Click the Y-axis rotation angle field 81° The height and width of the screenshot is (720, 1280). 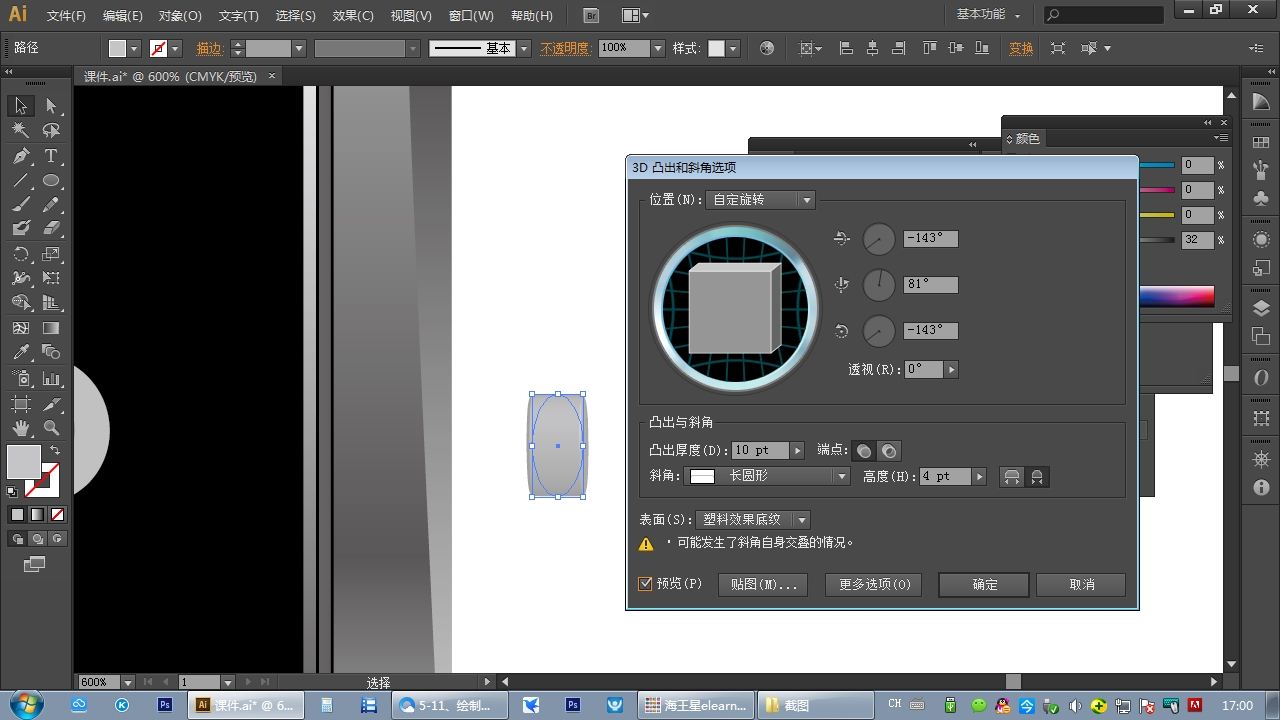point(930,285)
